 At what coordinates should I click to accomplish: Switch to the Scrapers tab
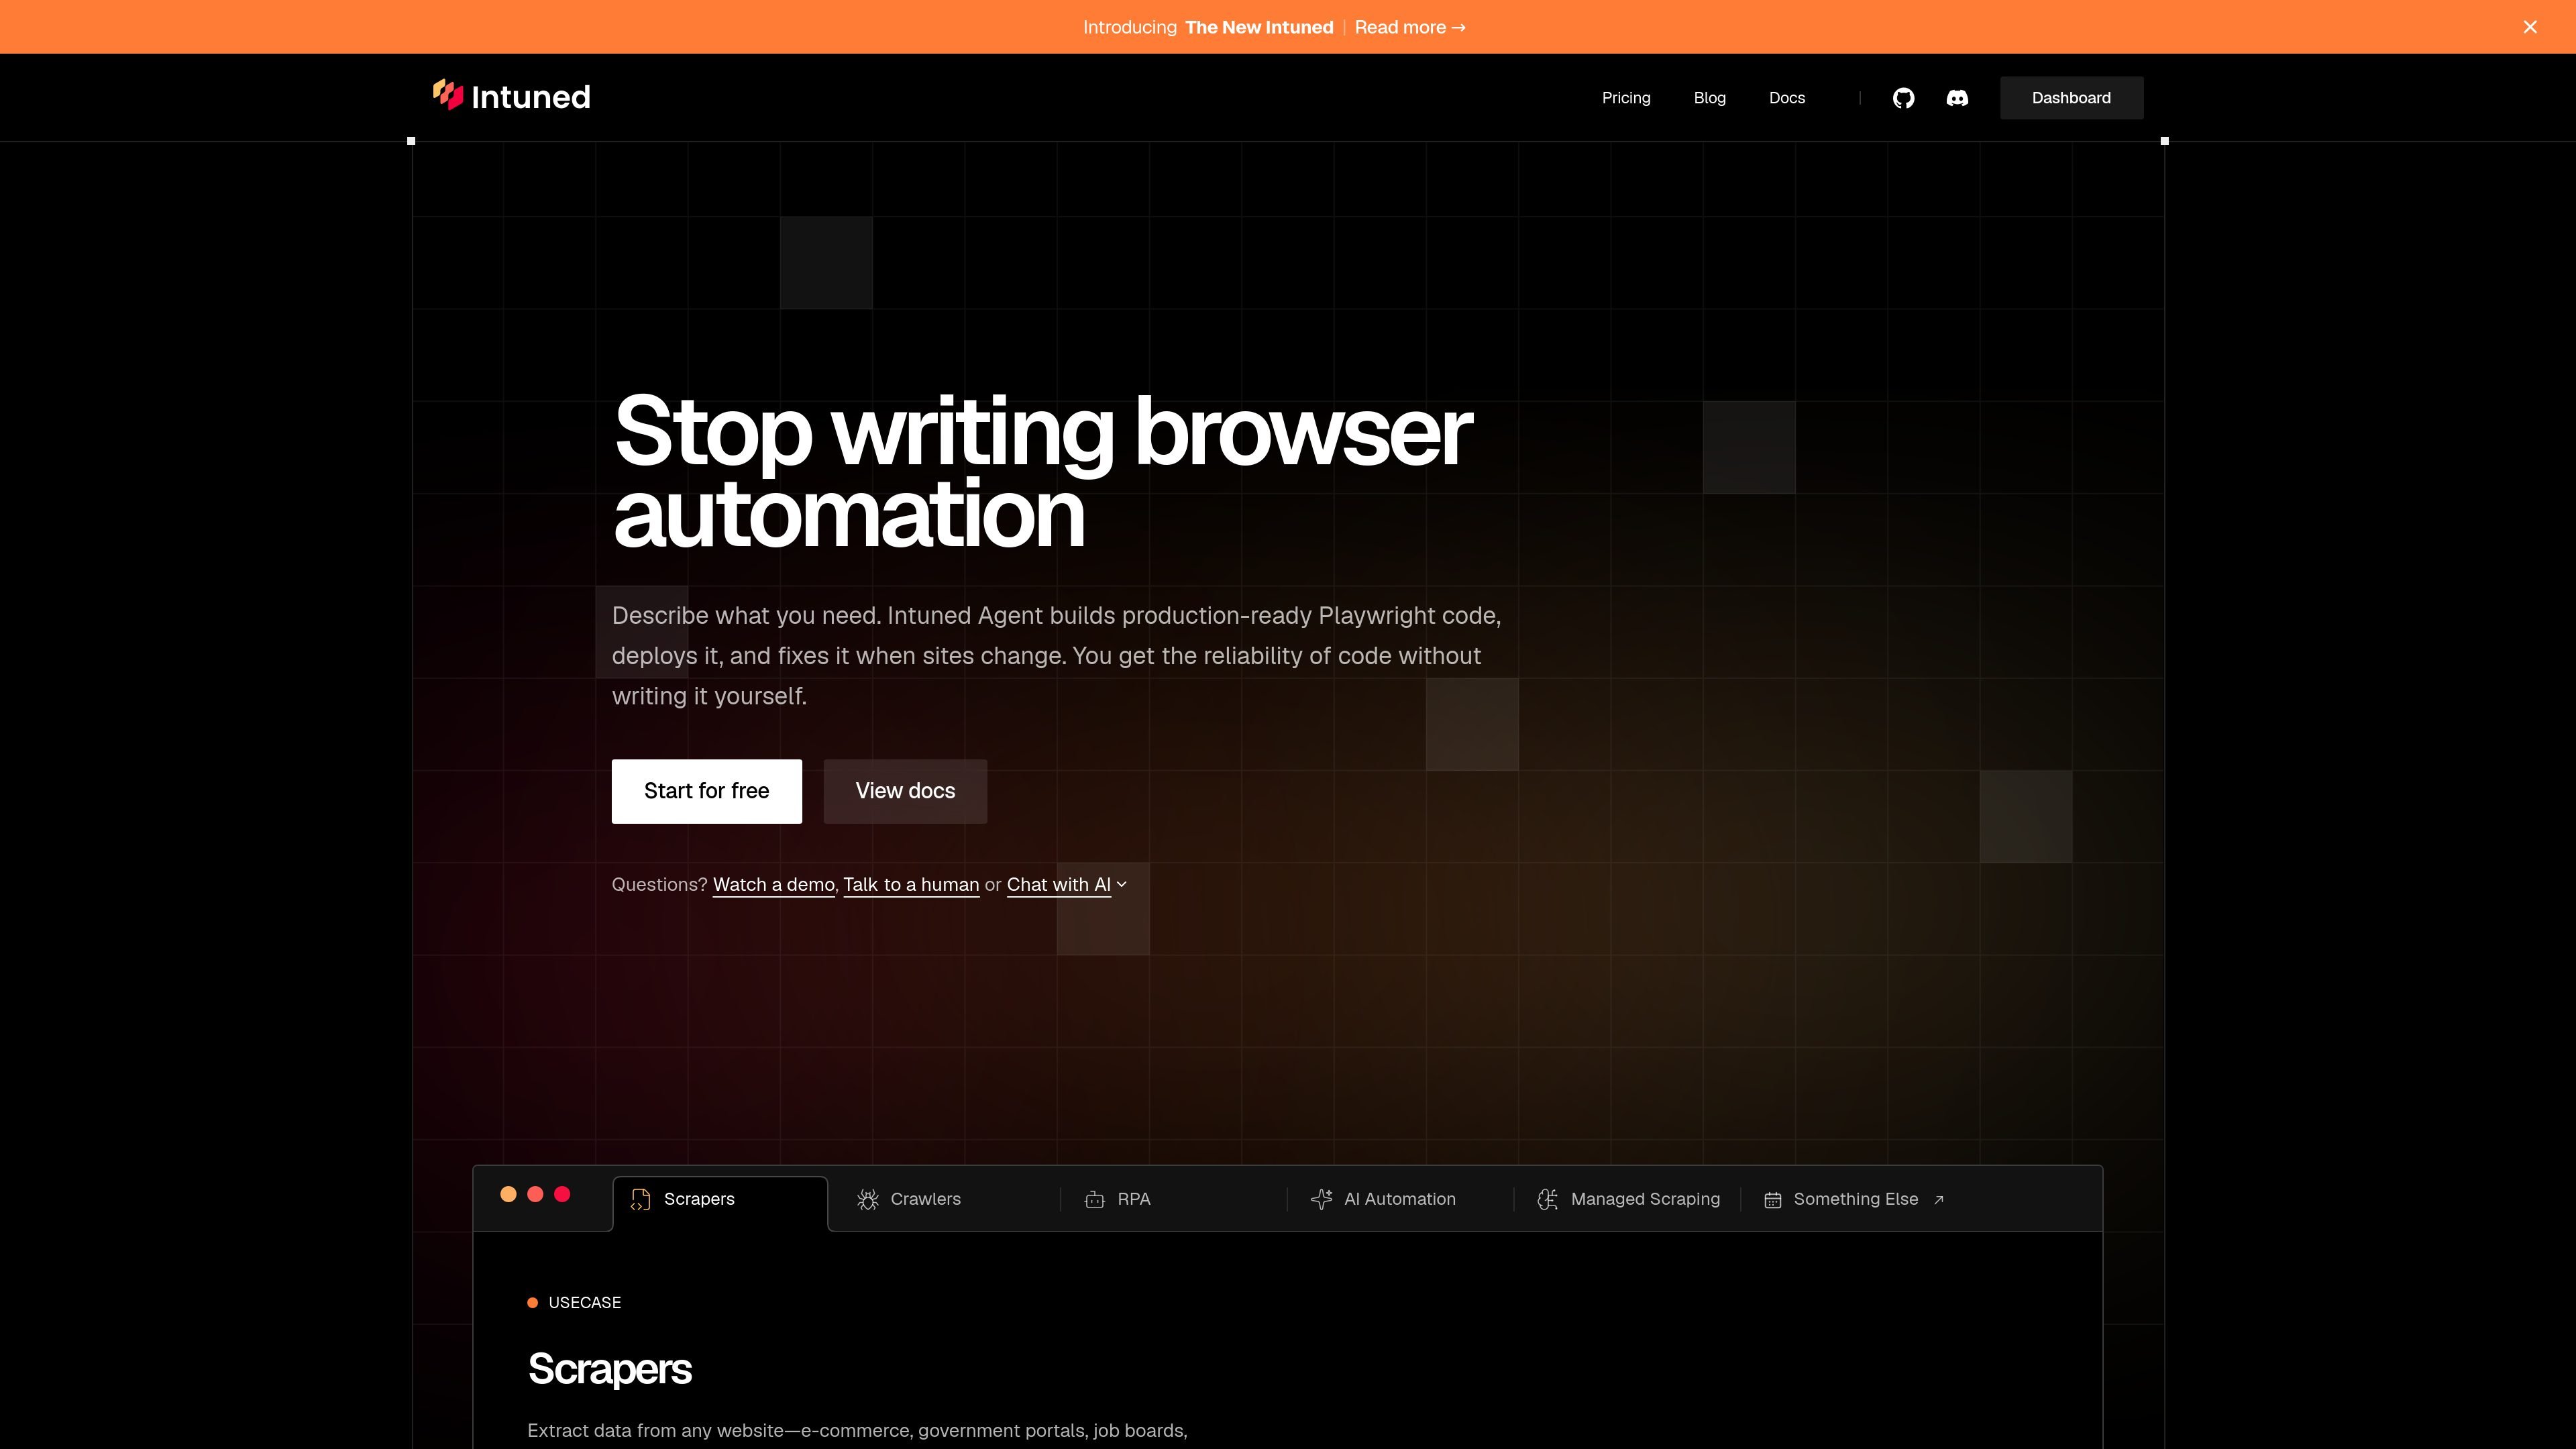click(720, 1203)
